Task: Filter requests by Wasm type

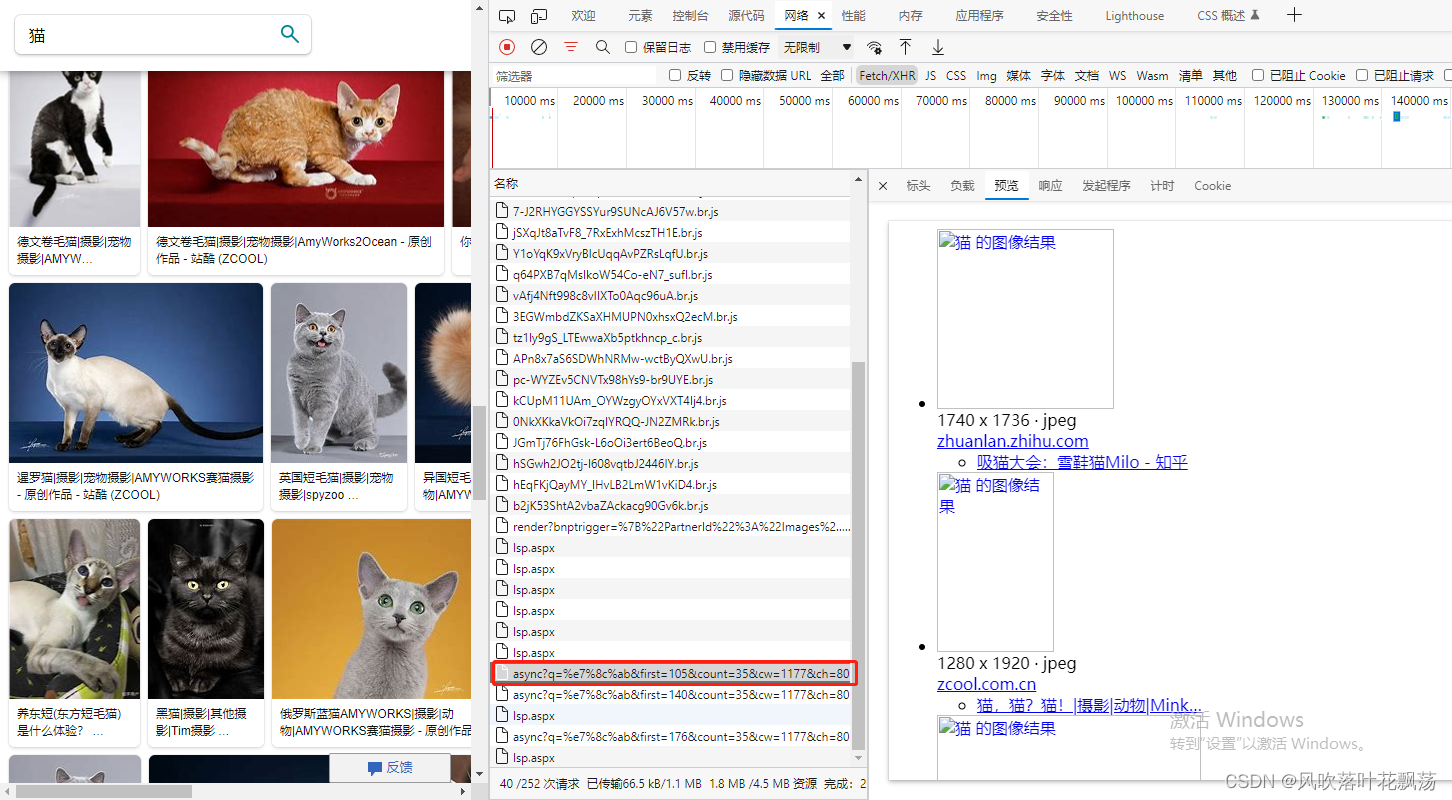Action: click(x=1152, y=75)
